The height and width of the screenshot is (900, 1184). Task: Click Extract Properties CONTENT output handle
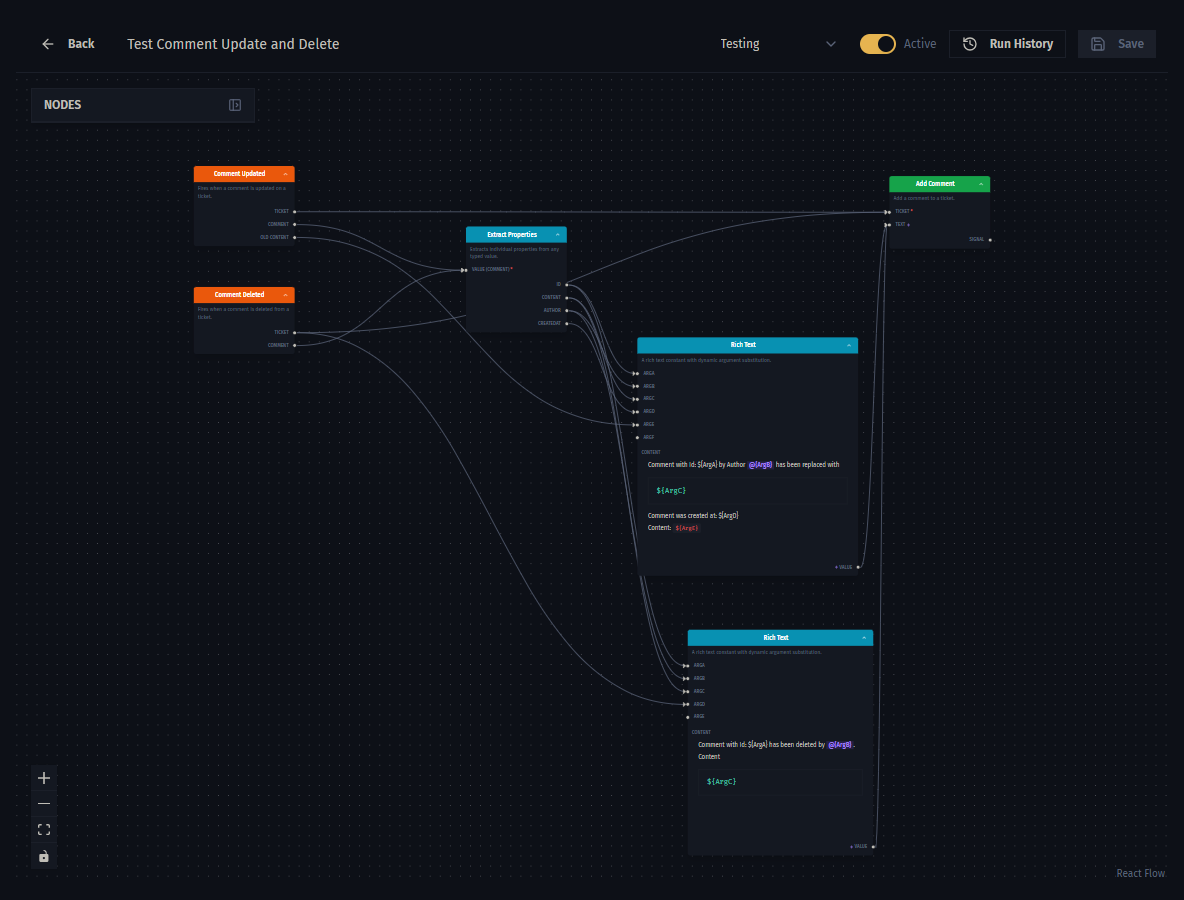pyautogui.click(x=567, y=297)
